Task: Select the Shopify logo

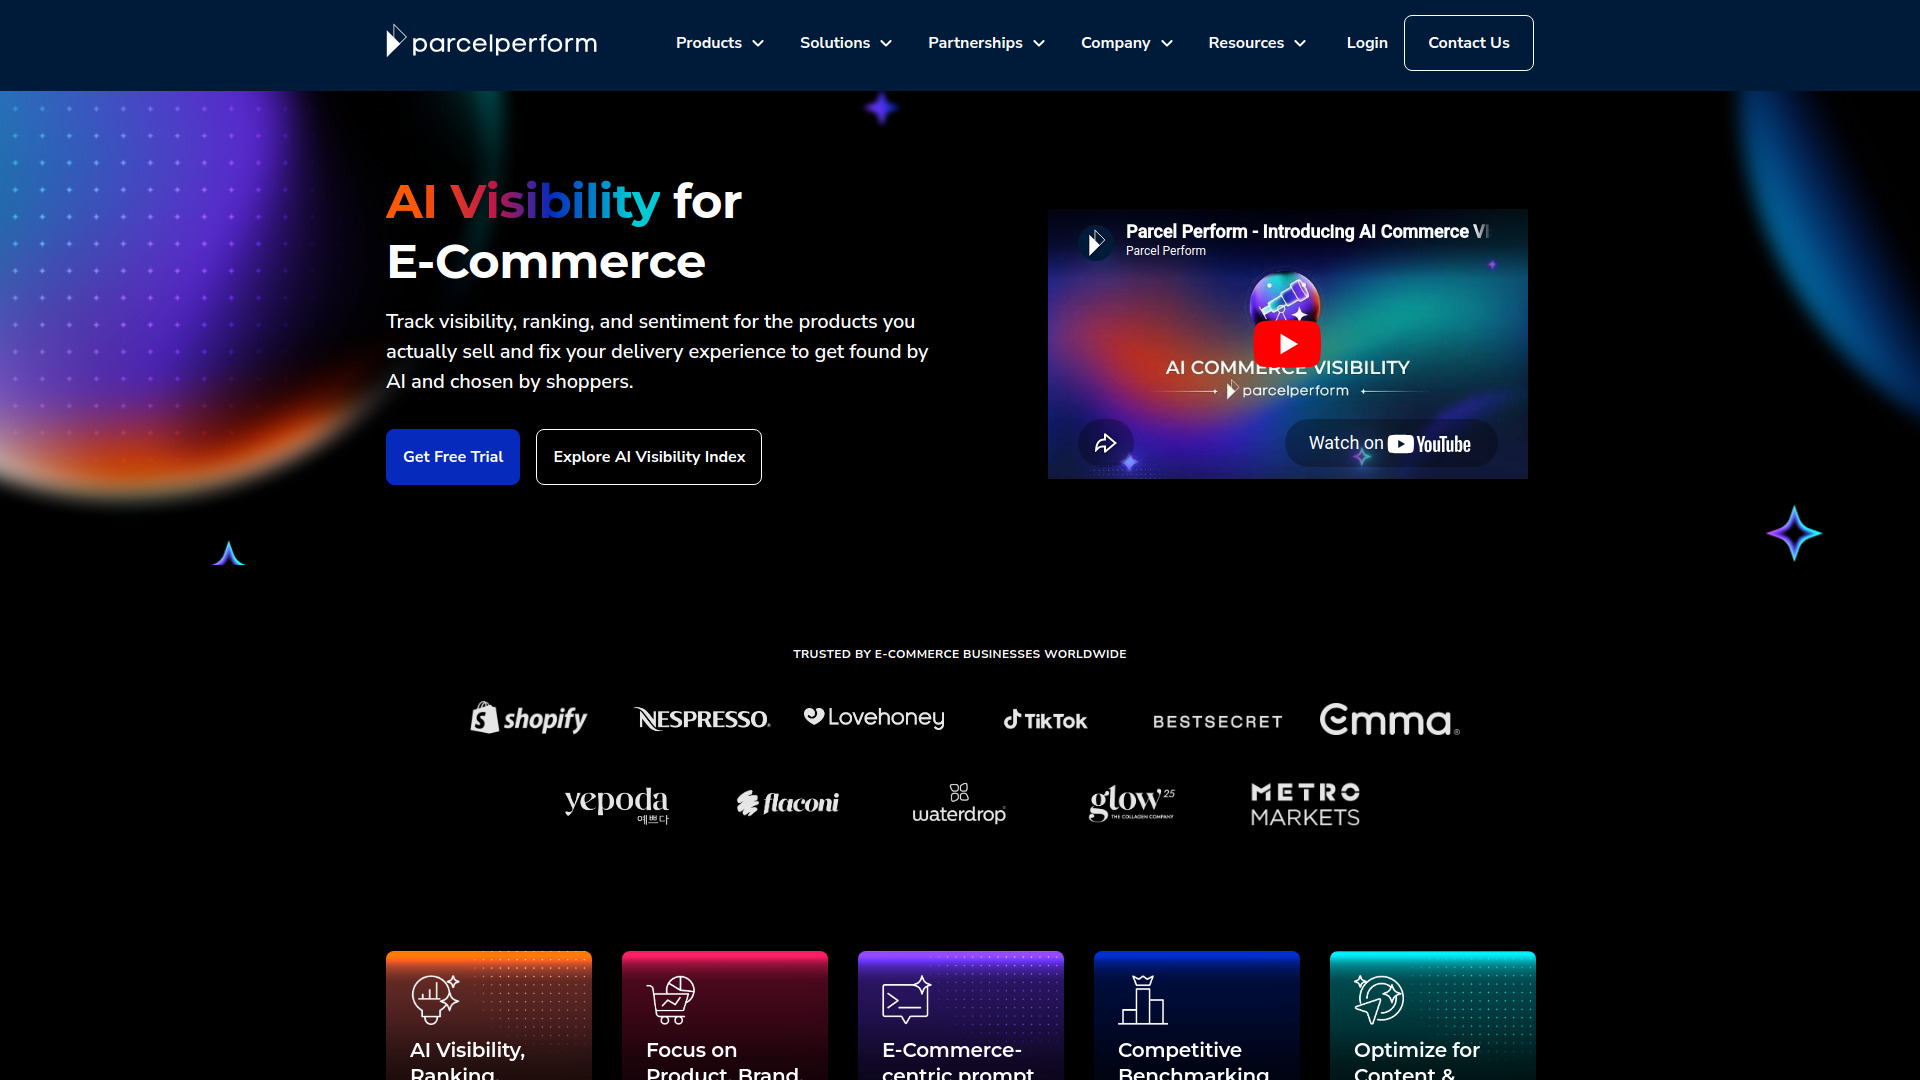Action: point(527,718)
